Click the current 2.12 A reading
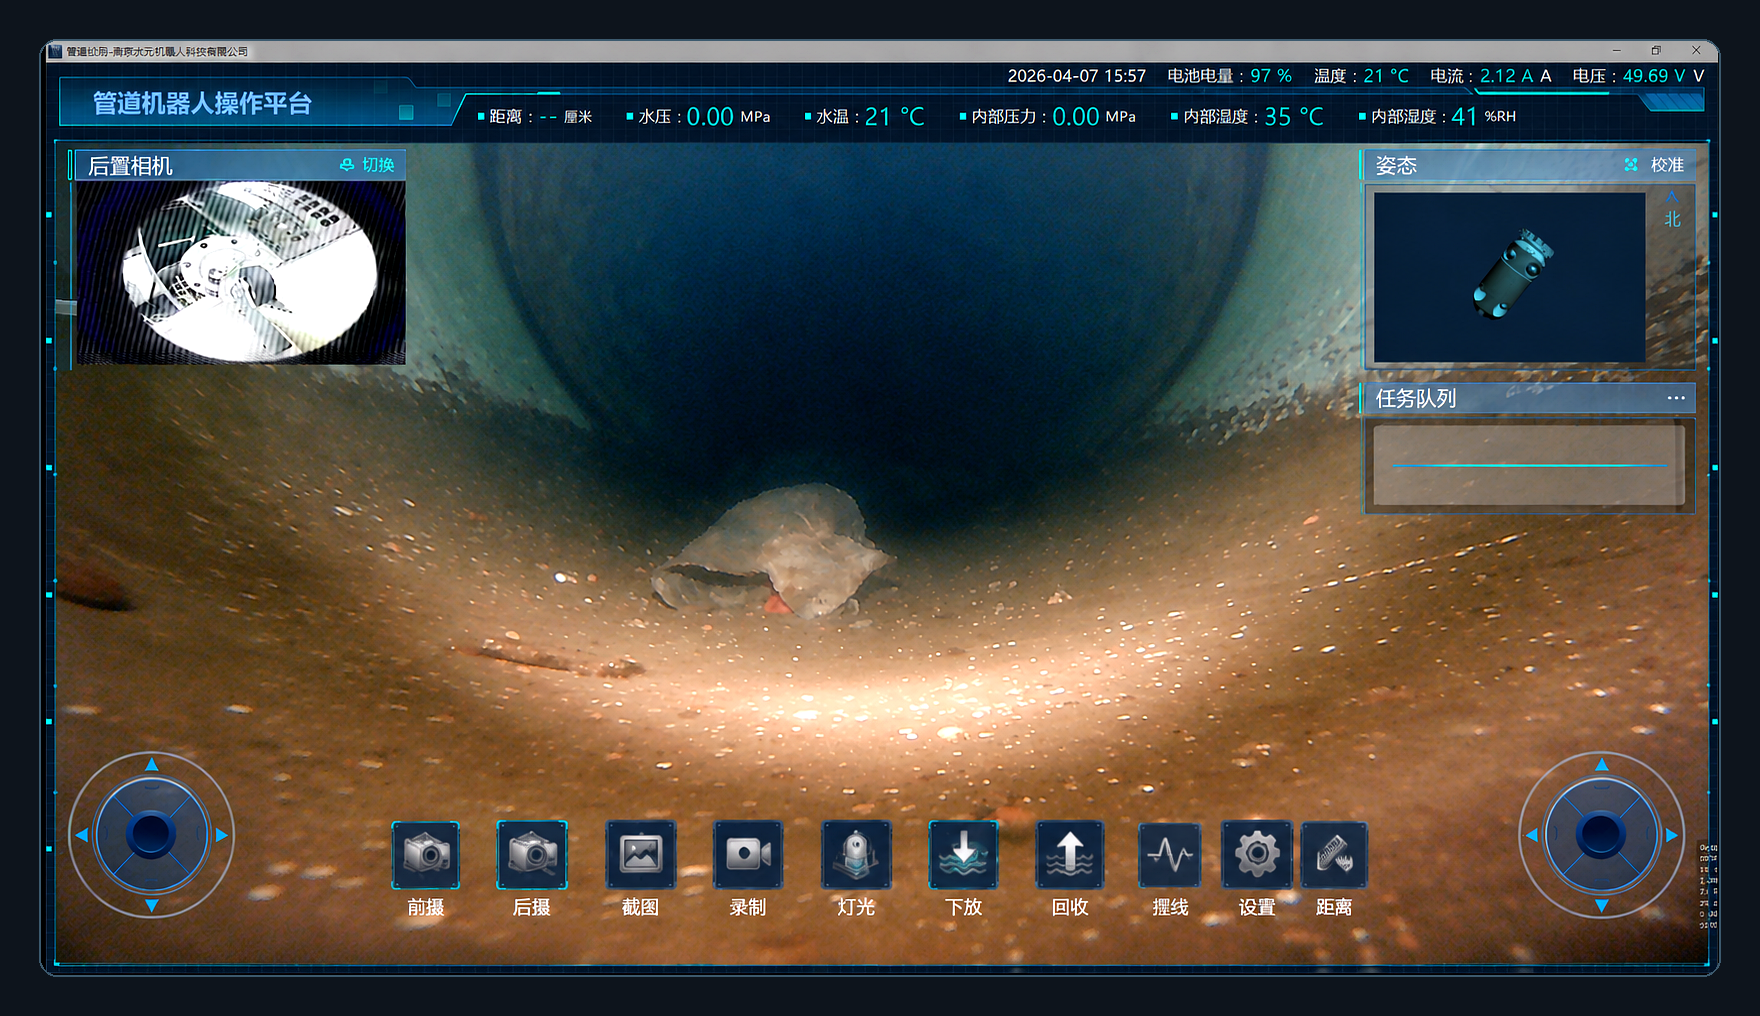Image resolution: width=1760 pixels, height=1016 pixels. coord(1507,76)
